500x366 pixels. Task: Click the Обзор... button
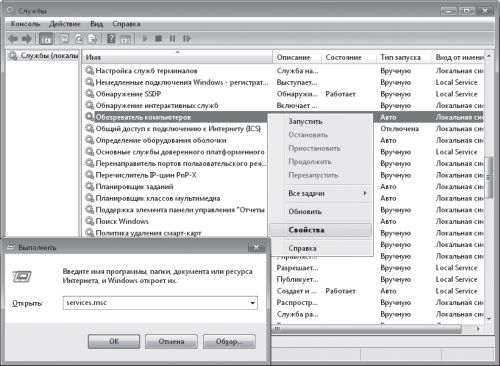(x=229, y=341)
